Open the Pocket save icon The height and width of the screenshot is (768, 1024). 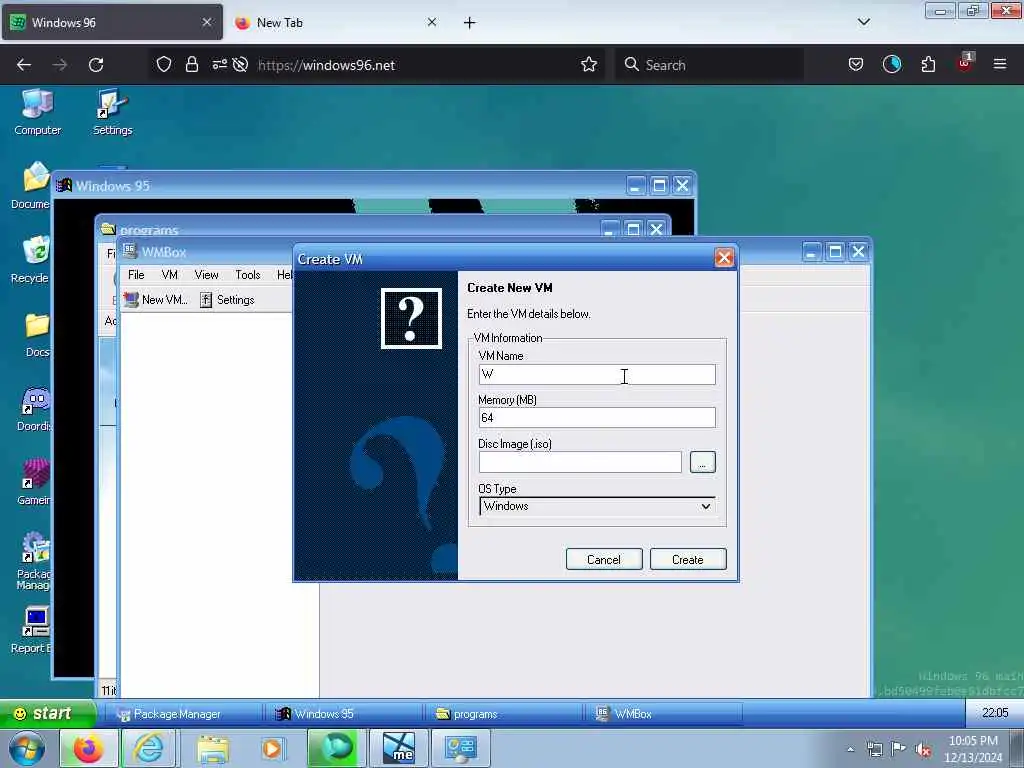[856, 65]
